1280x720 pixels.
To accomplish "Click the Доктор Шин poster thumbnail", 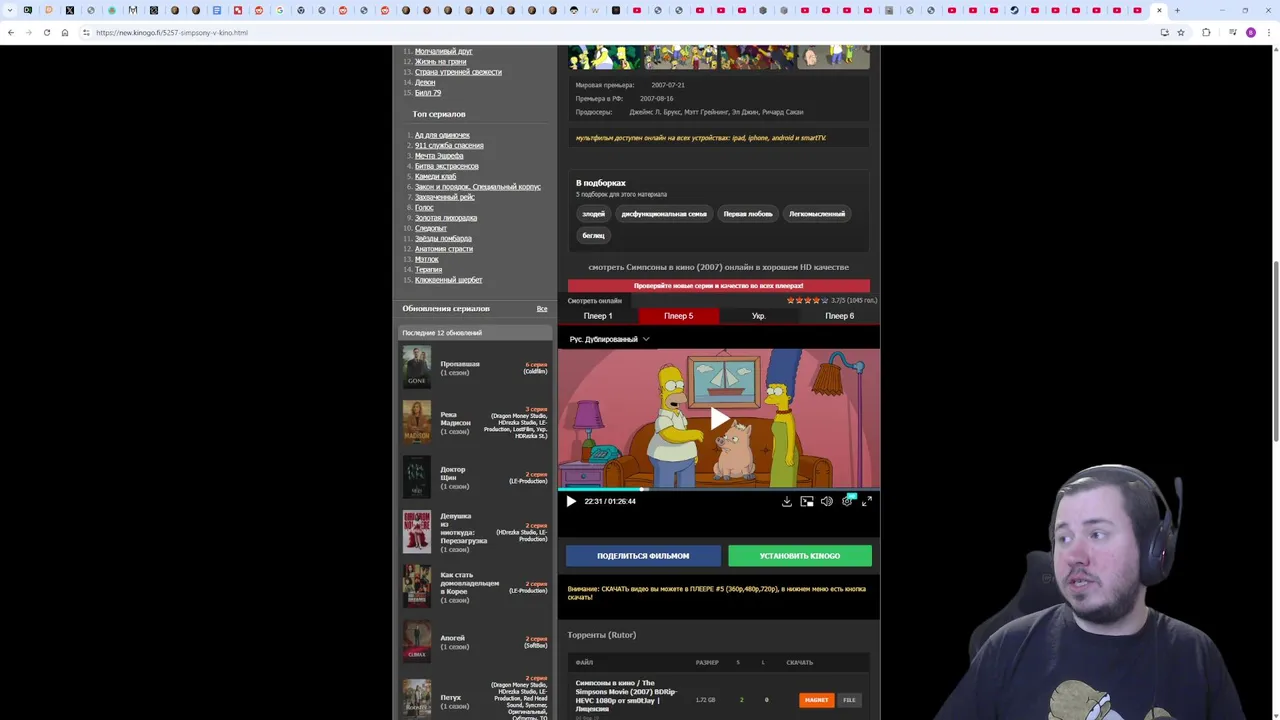I will [417, 477].
